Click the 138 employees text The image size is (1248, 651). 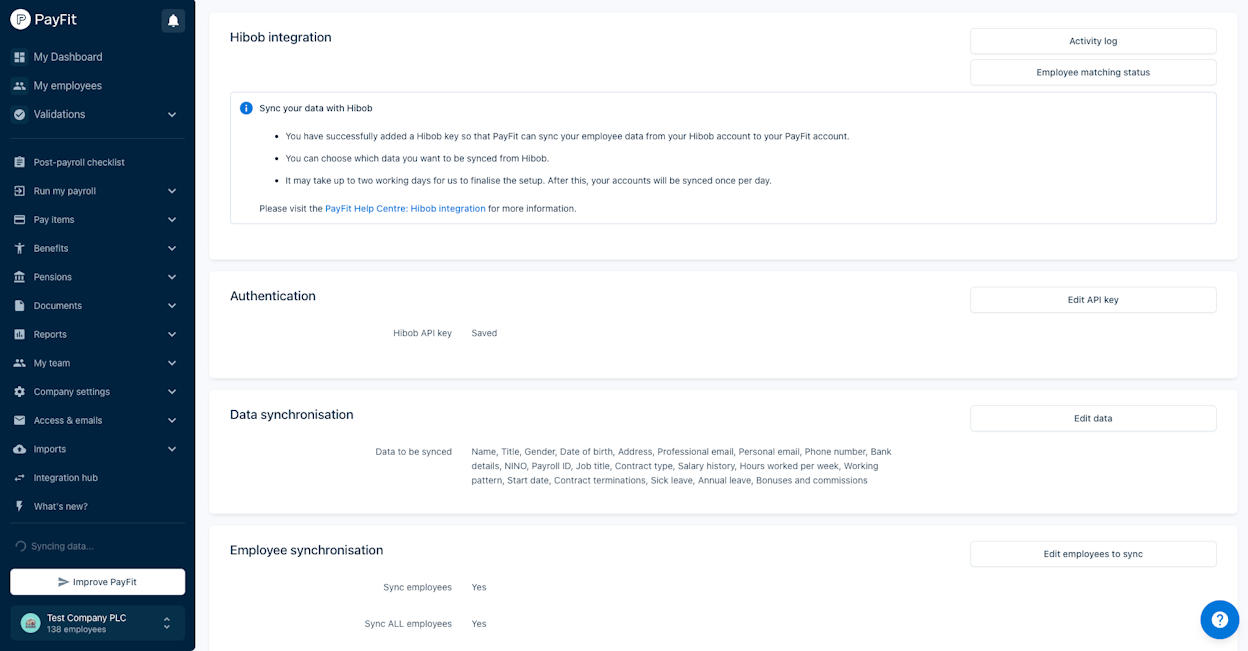click(x=77, y=630)
